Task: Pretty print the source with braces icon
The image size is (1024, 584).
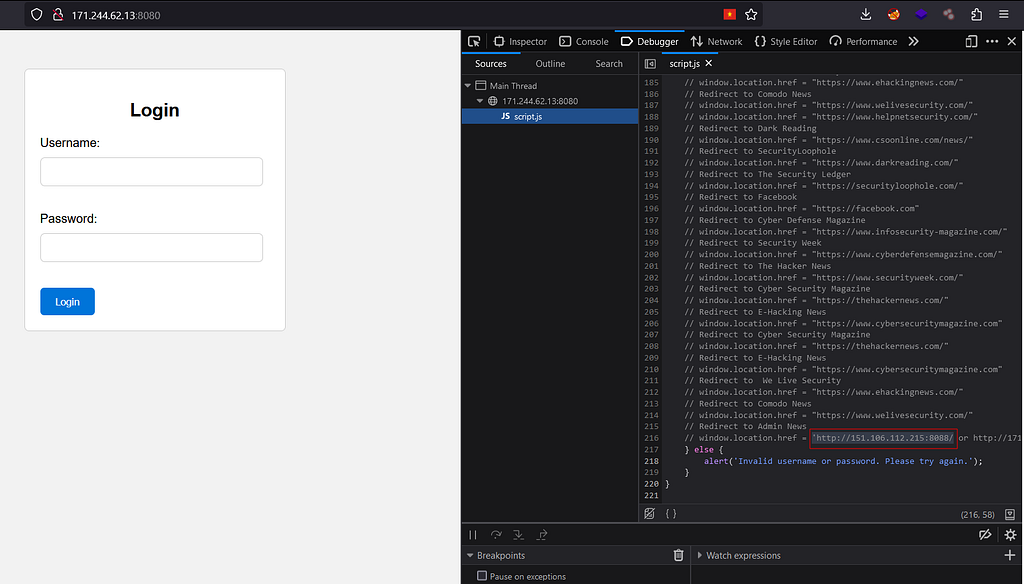Action: (671, 513)
